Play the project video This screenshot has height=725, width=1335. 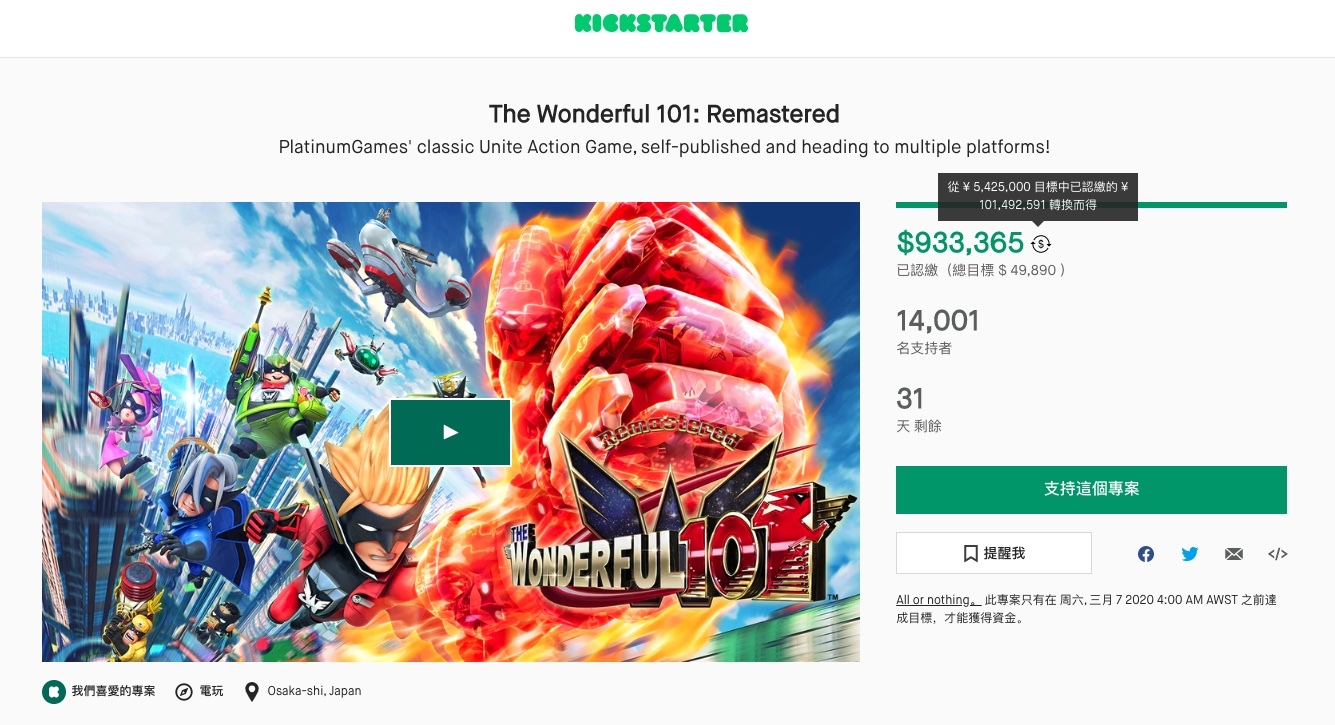(x=450, y=432)
